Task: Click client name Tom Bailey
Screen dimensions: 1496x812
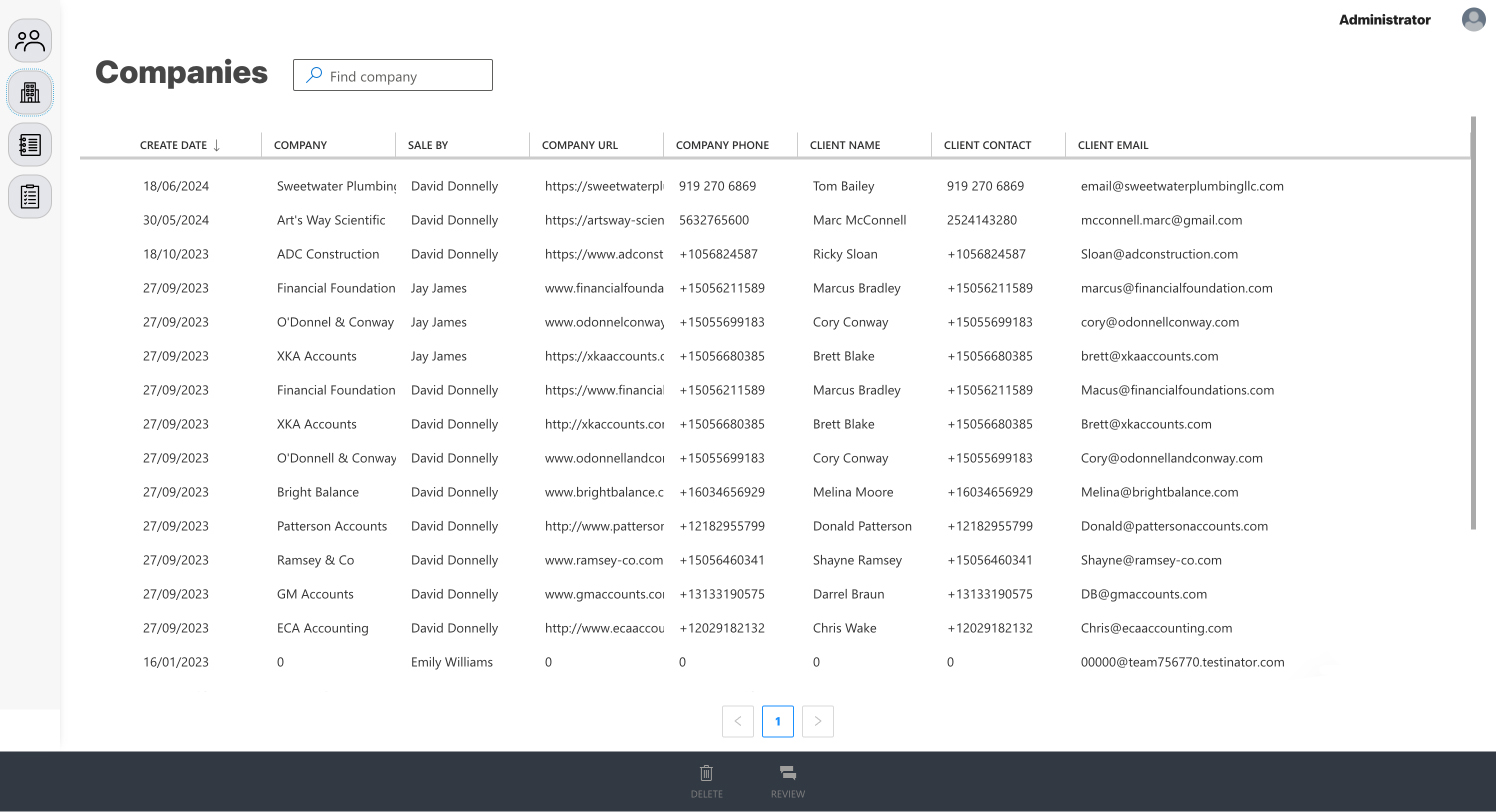Action: [843, 186]
